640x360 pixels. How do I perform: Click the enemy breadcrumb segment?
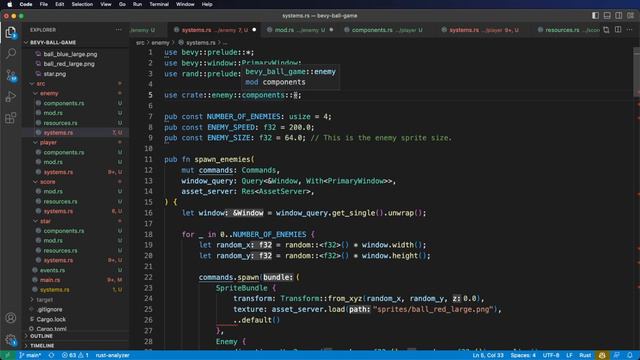160,42
